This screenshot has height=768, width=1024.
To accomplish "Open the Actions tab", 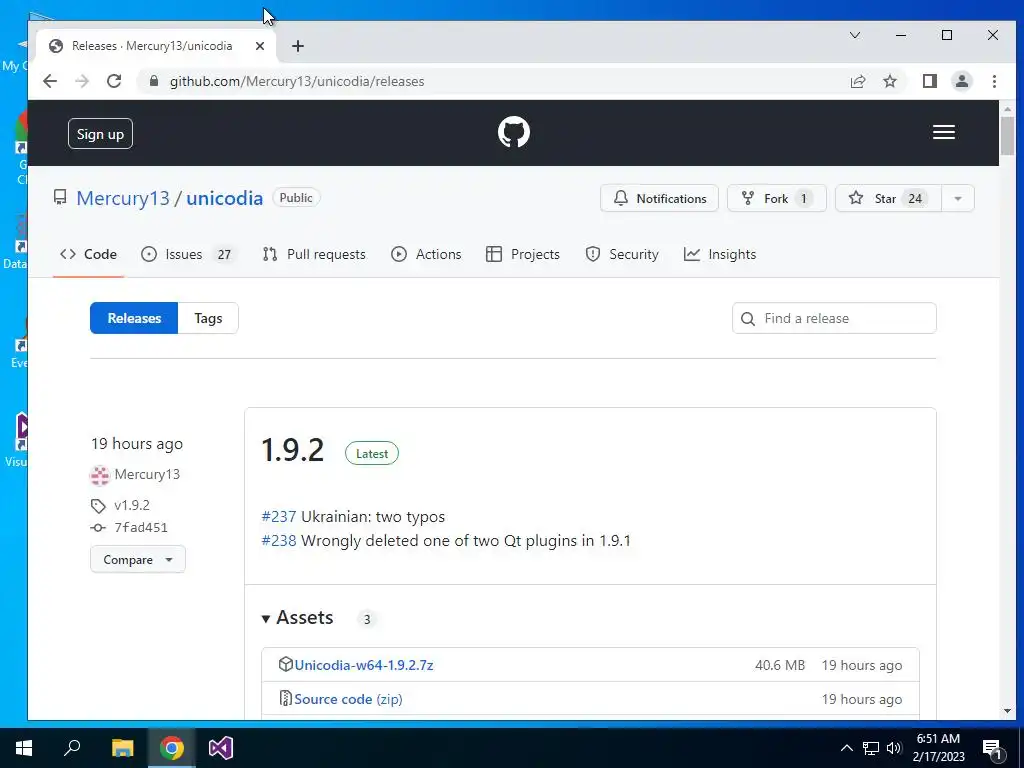I will (426, 254).
